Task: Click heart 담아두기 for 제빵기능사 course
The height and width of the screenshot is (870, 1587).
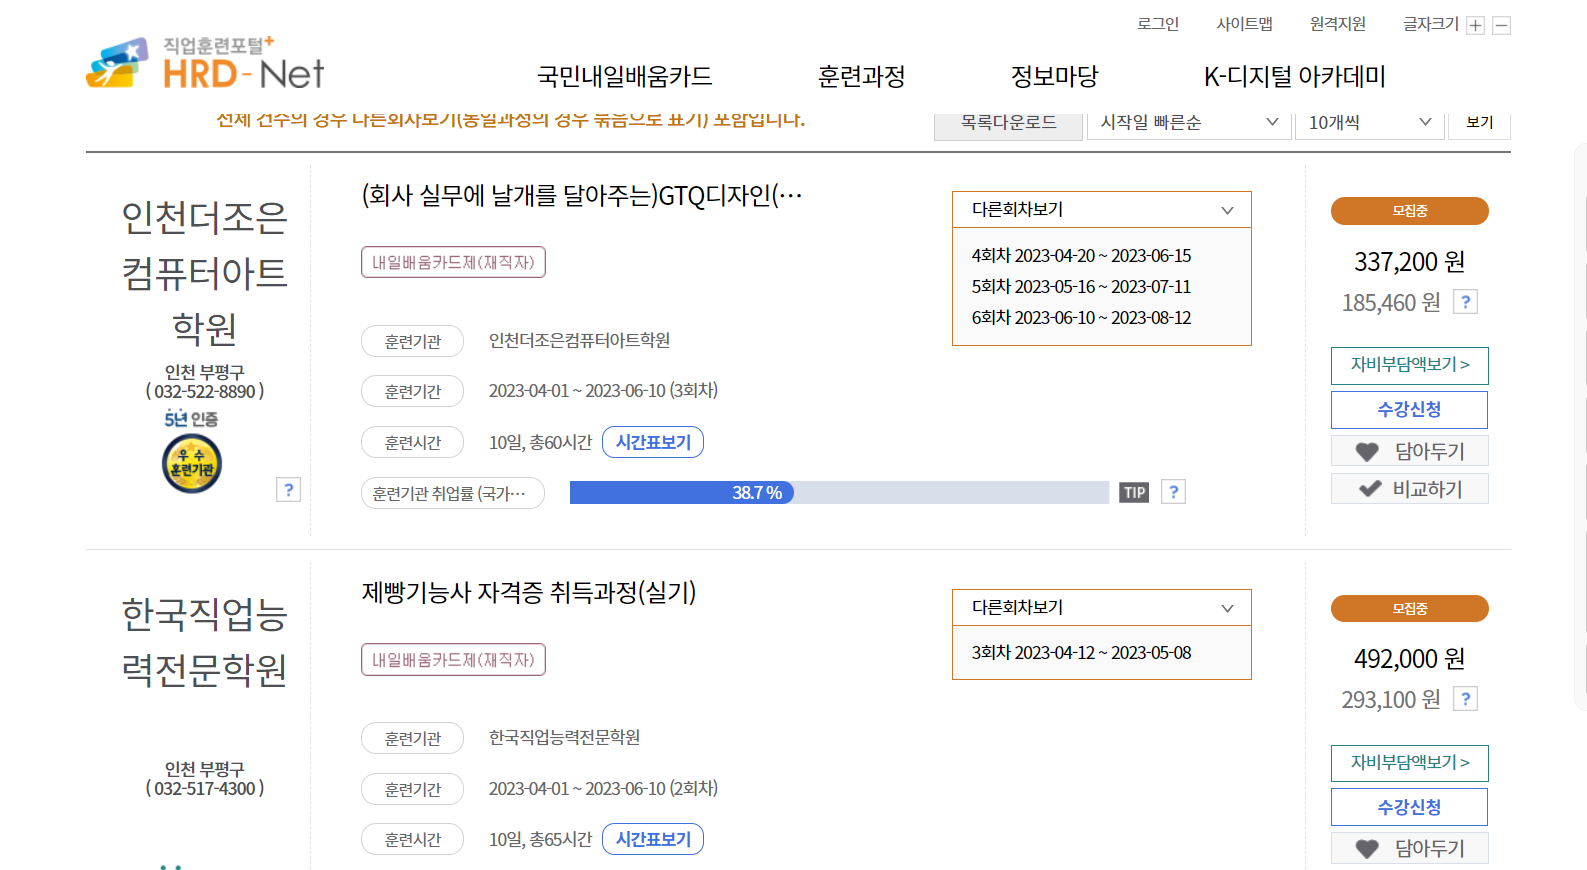Action: (x=1409, y=848)
